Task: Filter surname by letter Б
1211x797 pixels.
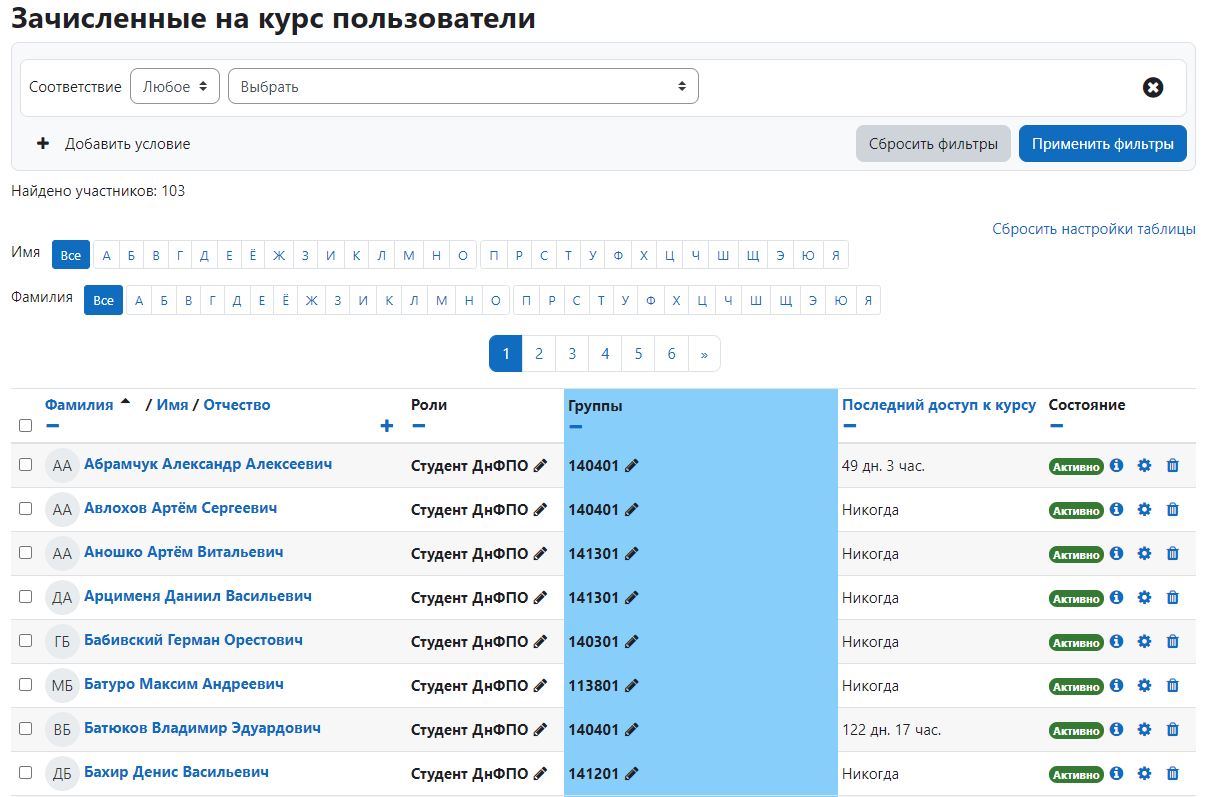Action: [163, 301]
